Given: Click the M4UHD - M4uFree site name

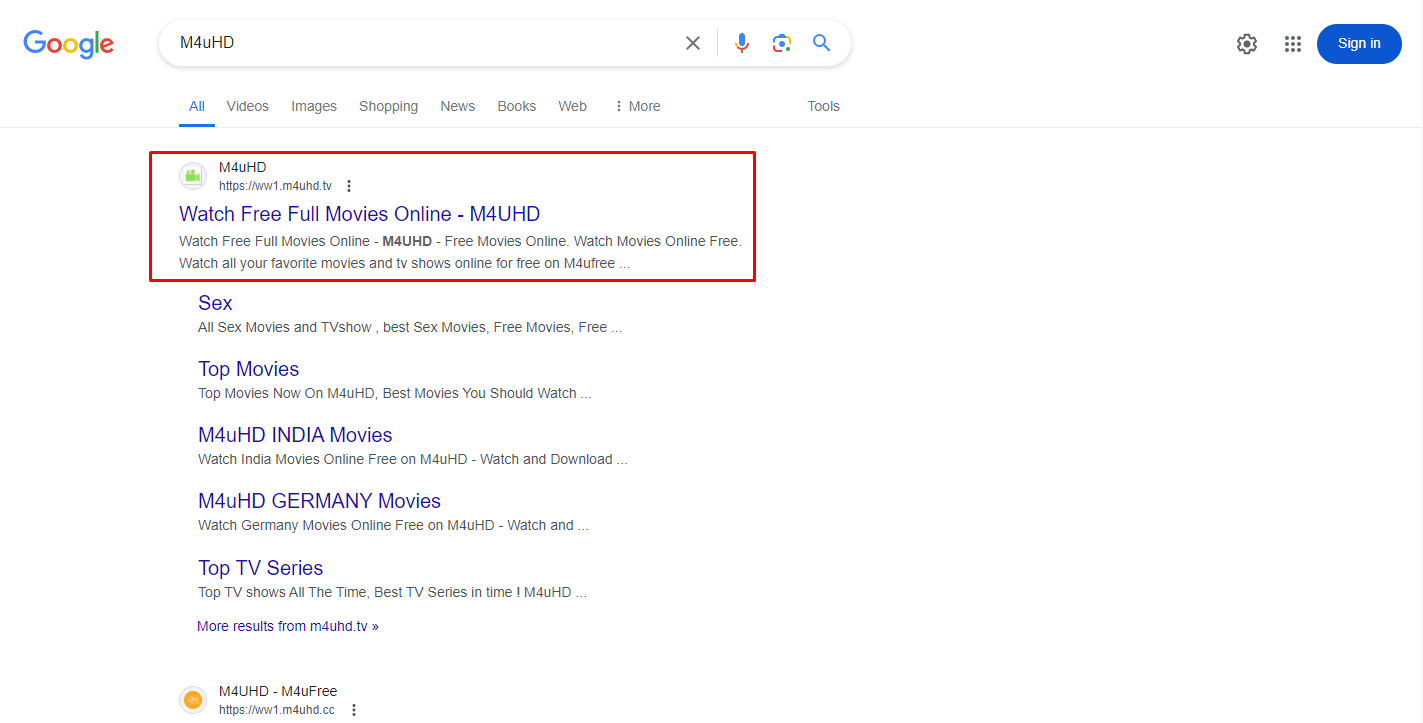Looking at the screenshot, I should point(278,691).
